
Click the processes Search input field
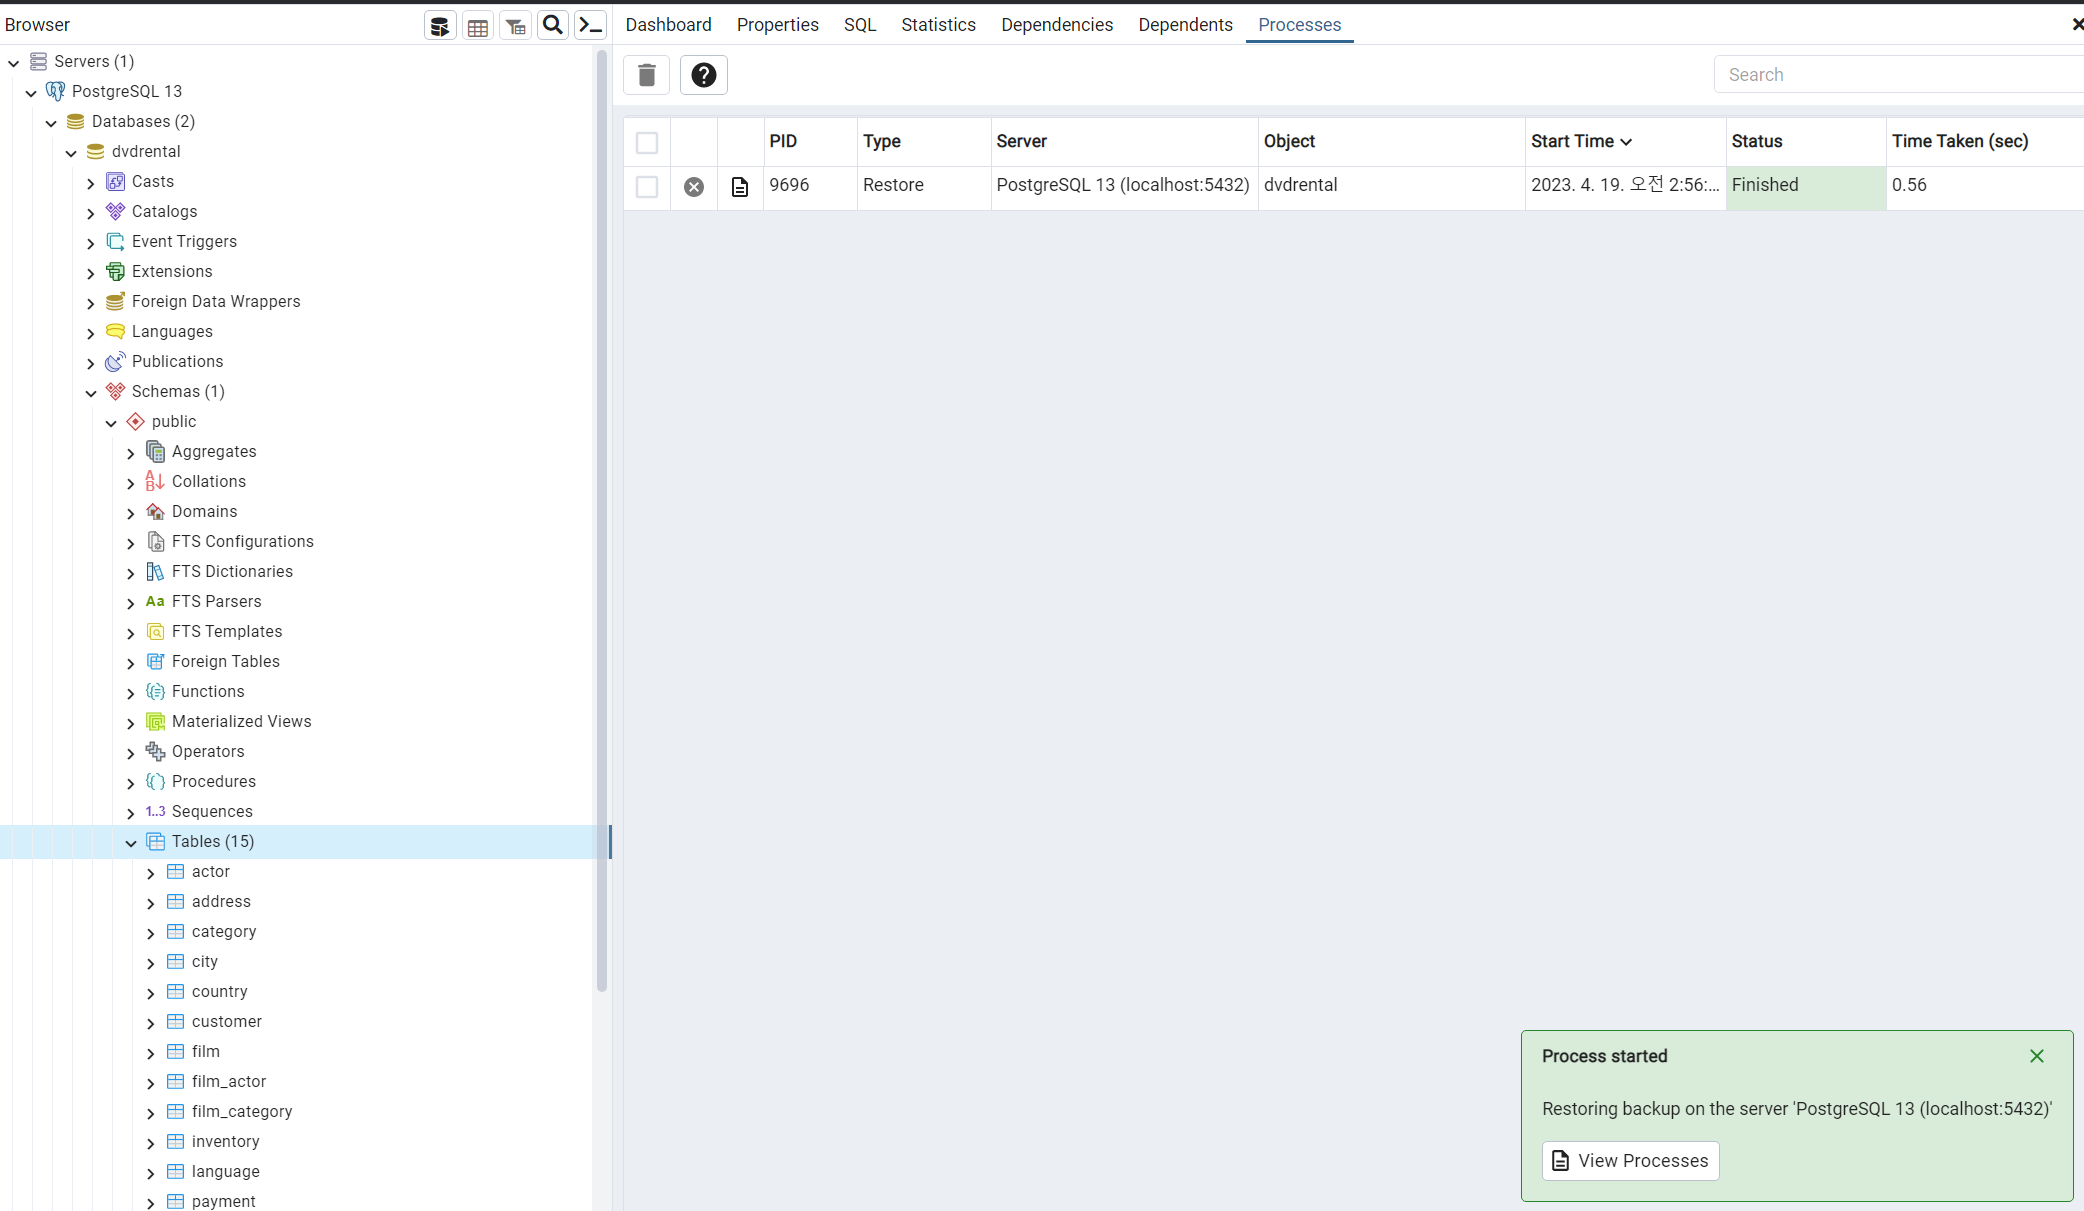coord(1900,75)
